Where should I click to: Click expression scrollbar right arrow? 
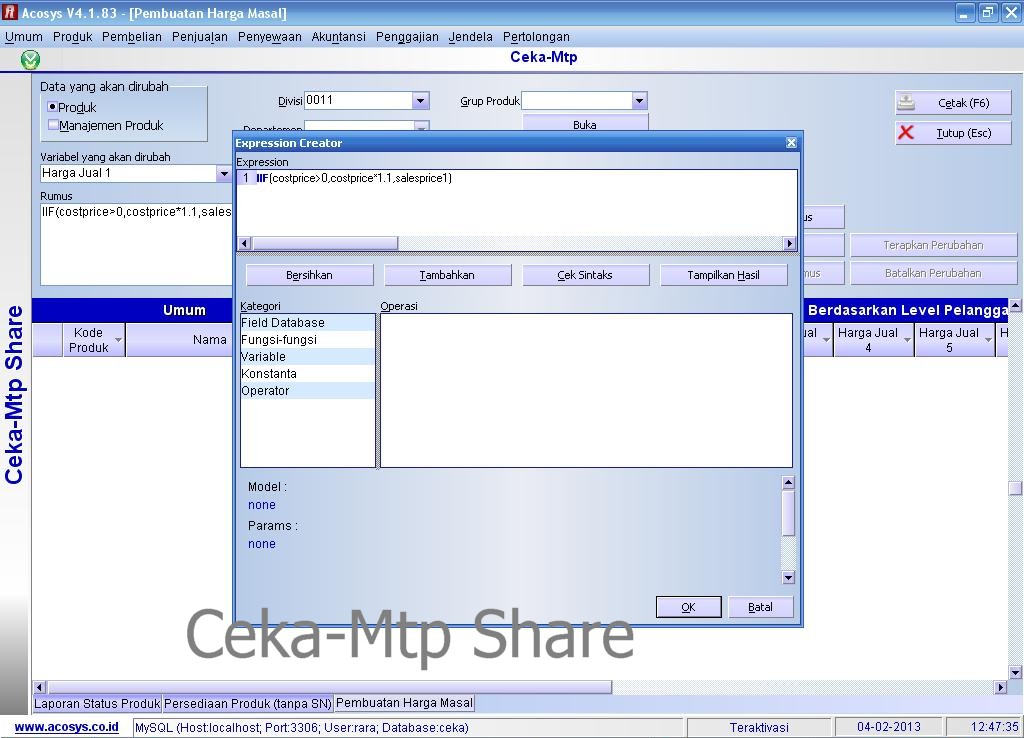[x=790, y=244]
